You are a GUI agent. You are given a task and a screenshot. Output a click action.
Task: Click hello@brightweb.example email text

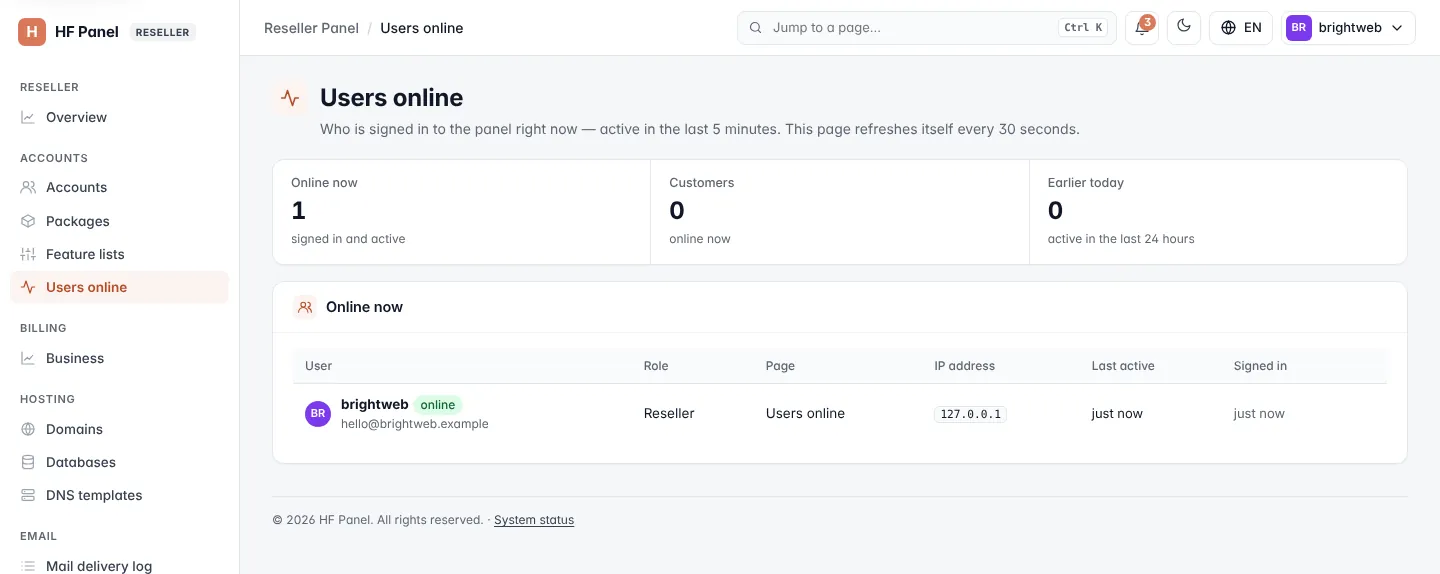click(x=415, y=424)
